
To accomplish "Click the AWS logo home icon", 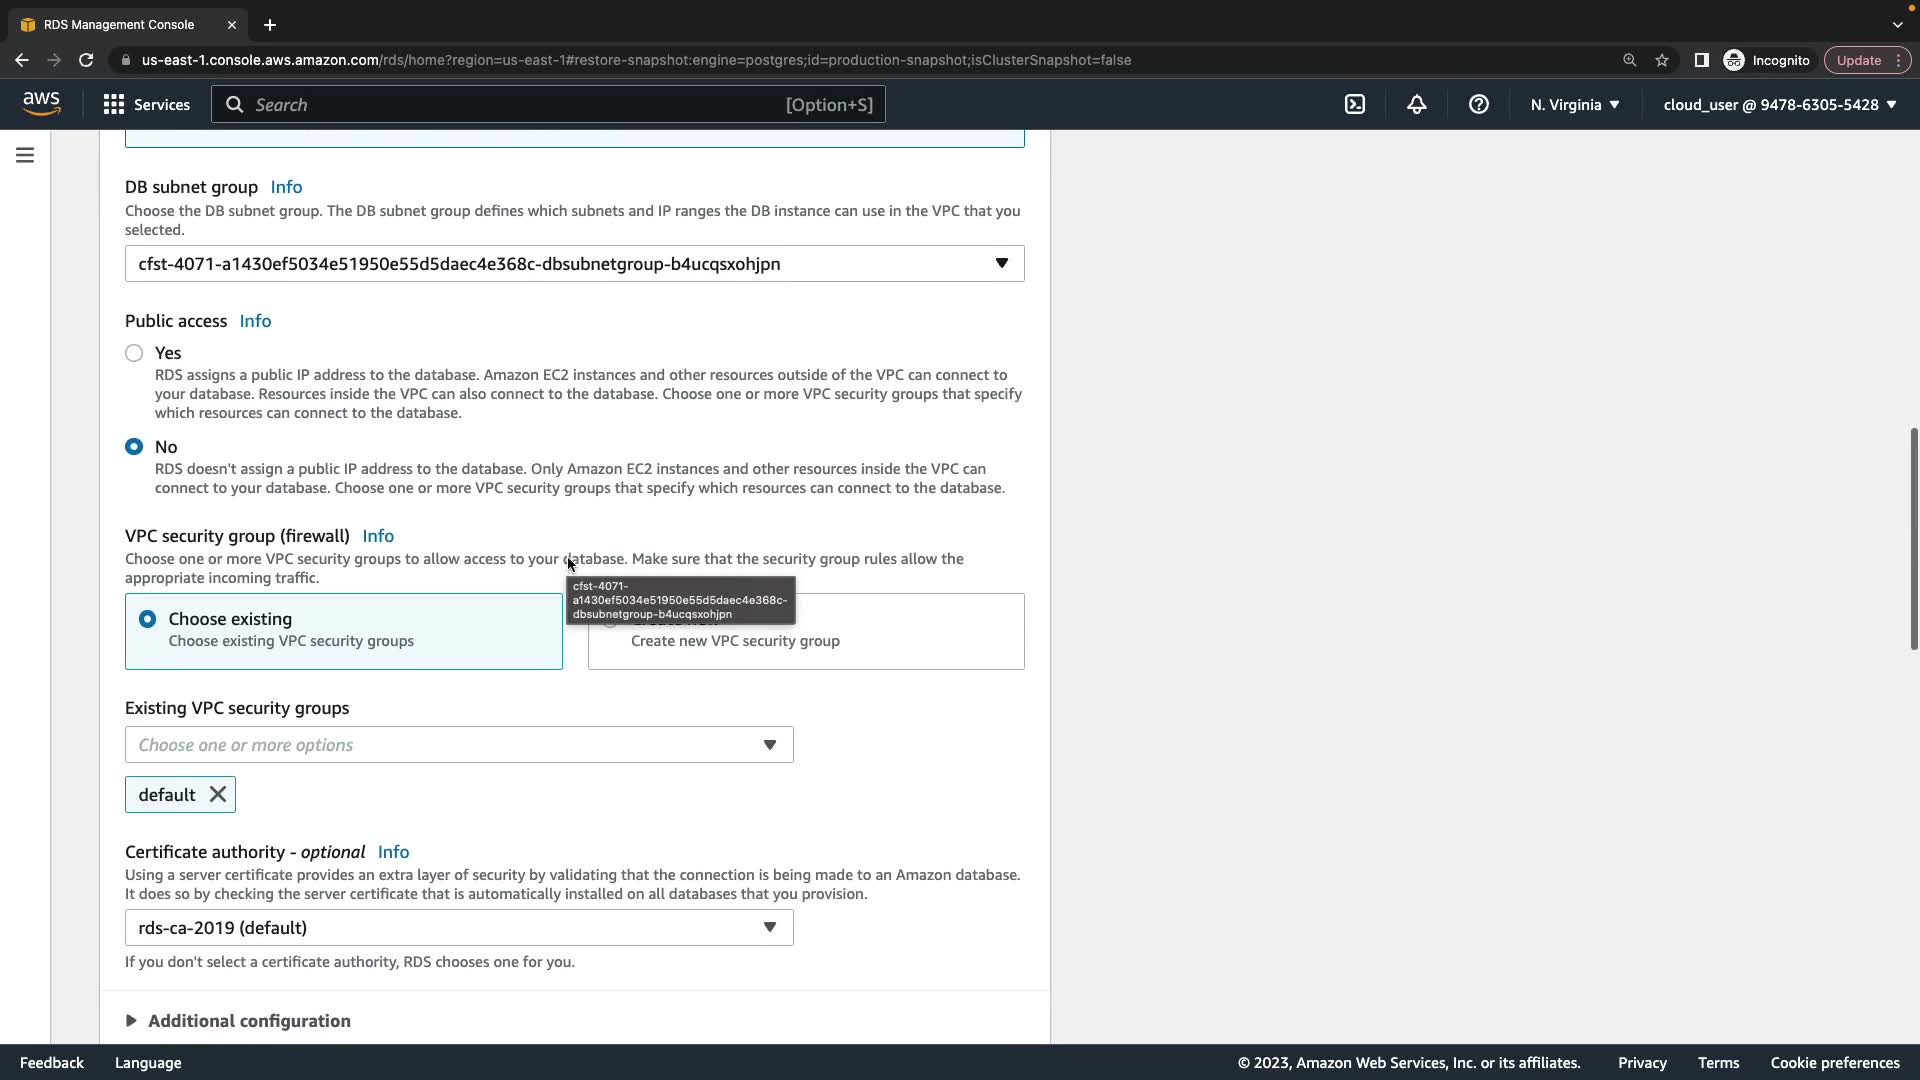I will click(41, 103).
